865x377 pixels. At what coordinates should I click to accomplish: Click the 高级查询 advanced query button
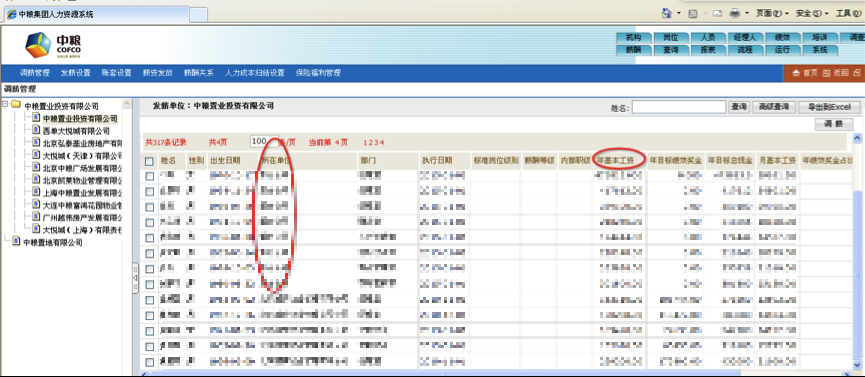click(773, 107)
